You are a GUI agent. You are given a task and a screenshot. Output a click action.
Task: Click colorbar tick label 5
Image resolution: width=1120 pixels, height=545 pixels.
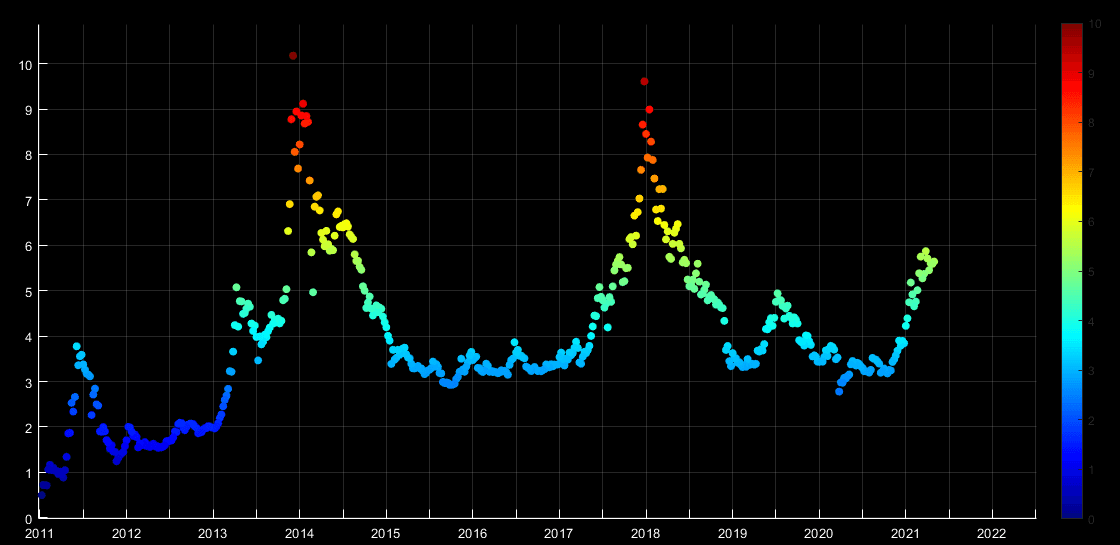click(1091, 271)
